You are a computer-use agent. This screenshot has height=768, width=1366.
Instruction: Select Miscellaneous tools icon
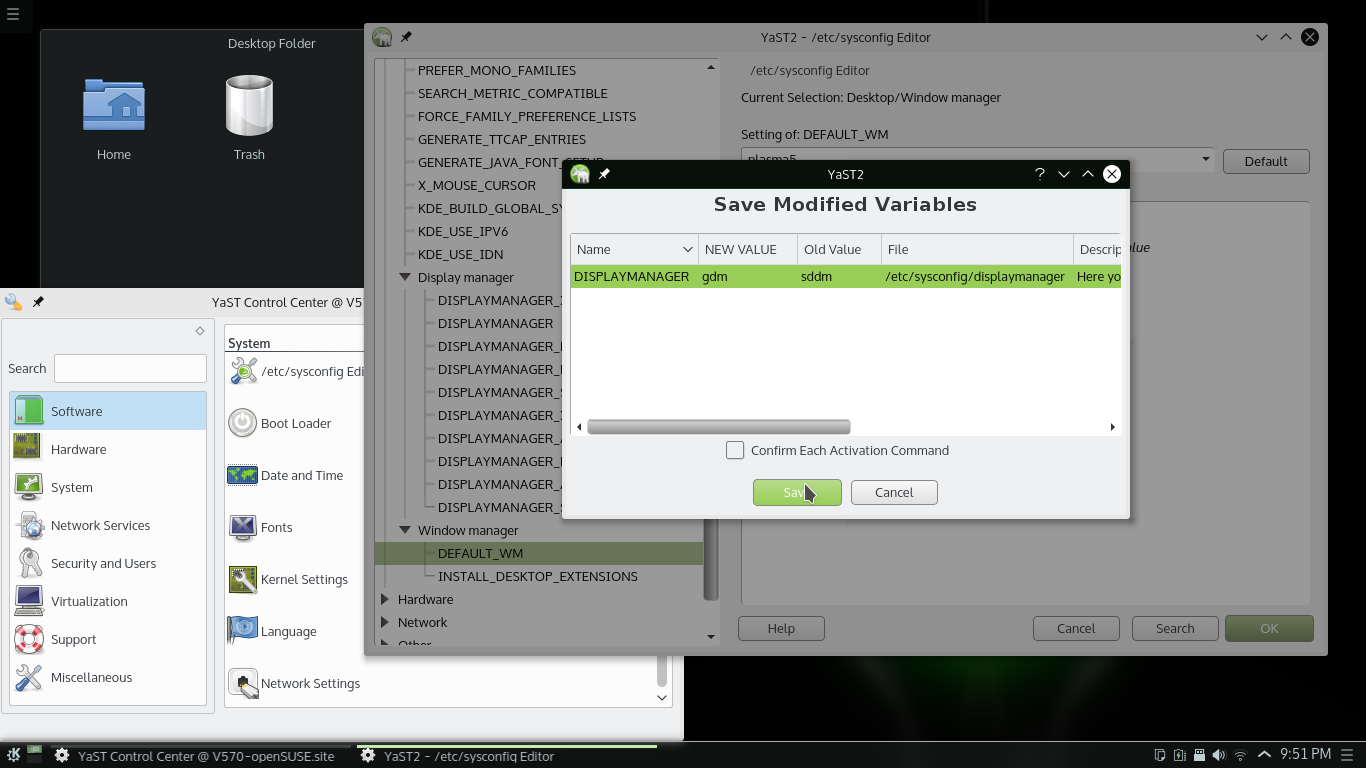pos(28,677)
